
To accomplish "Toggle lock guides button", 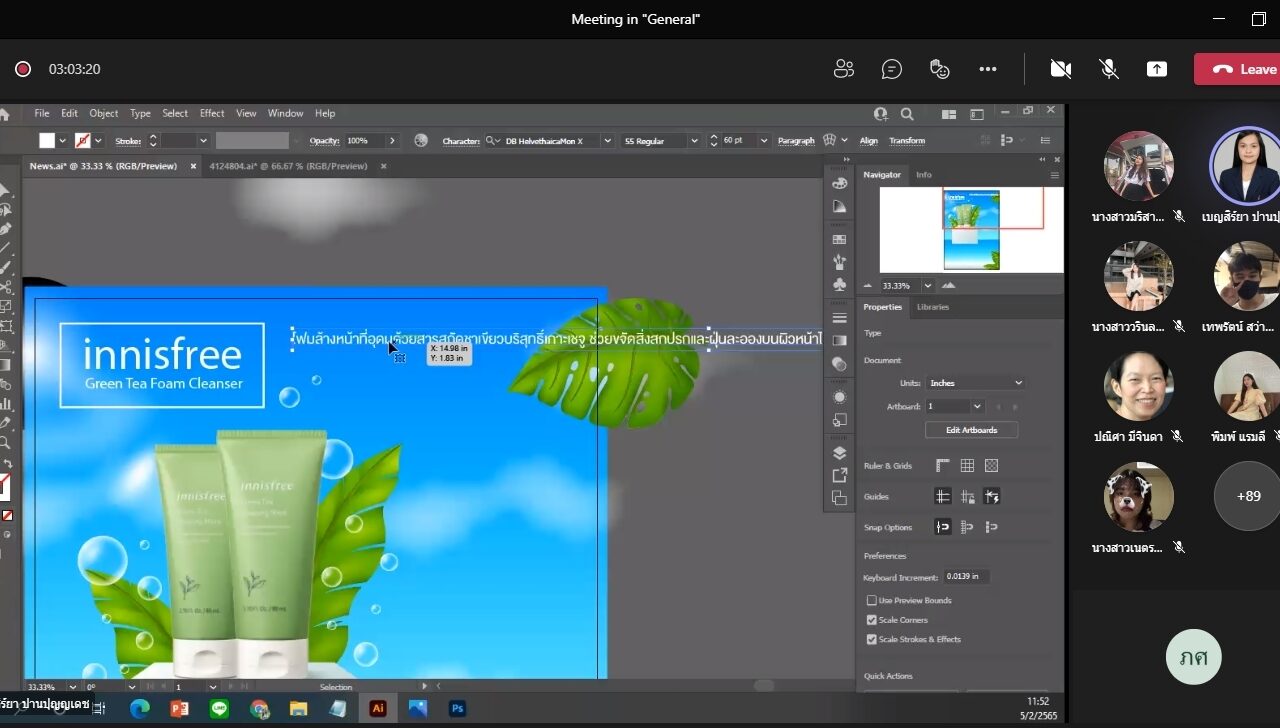I will [x=967, y=497].
